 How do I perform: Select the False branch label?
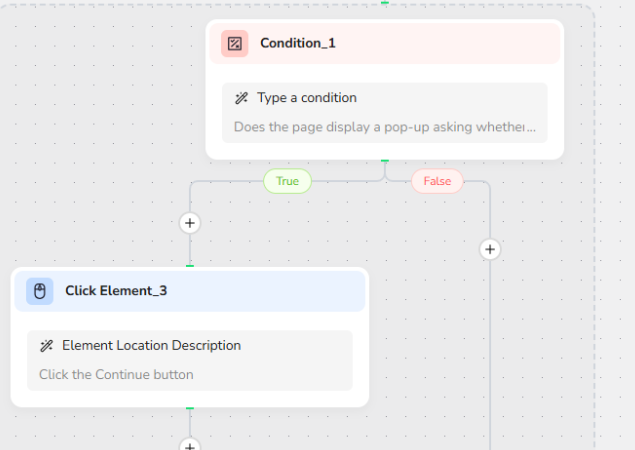point(437,181)
